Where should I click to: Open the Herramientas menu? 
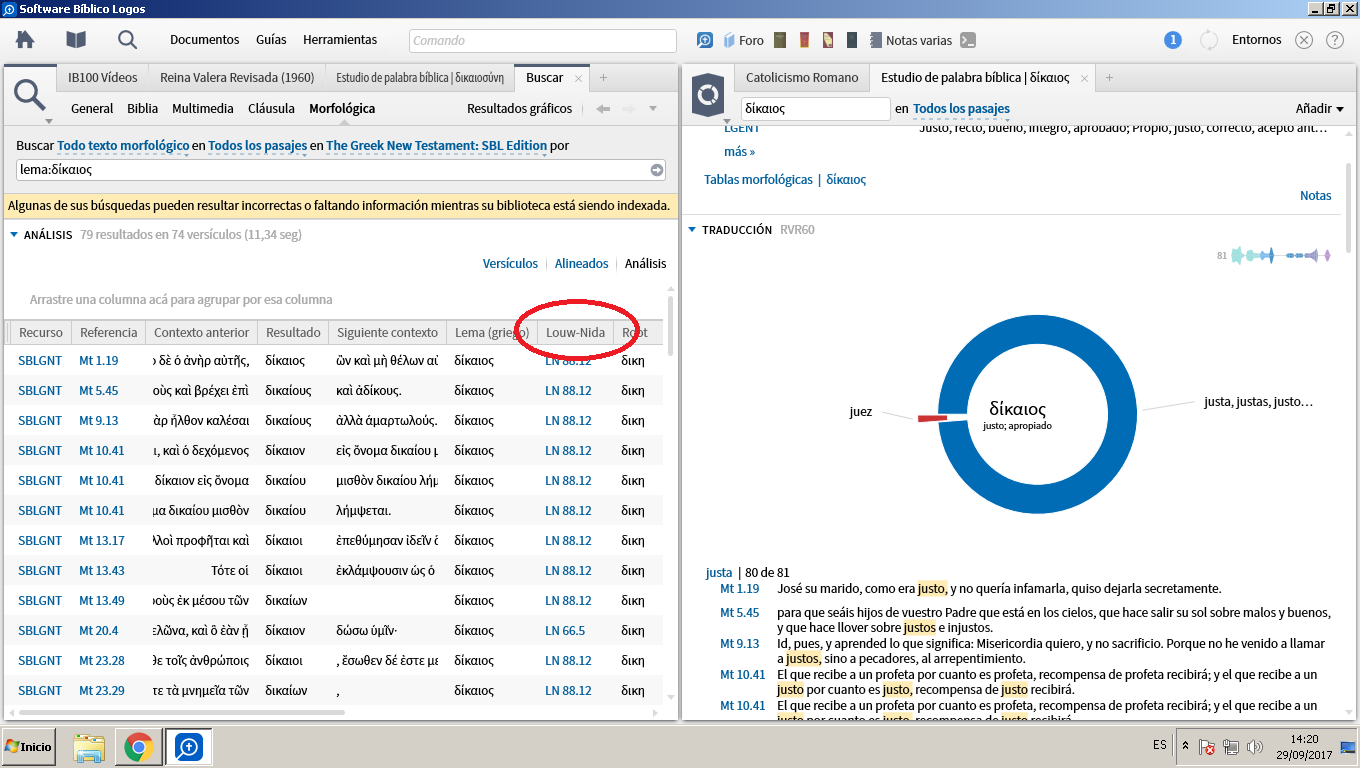pos(340,40)
